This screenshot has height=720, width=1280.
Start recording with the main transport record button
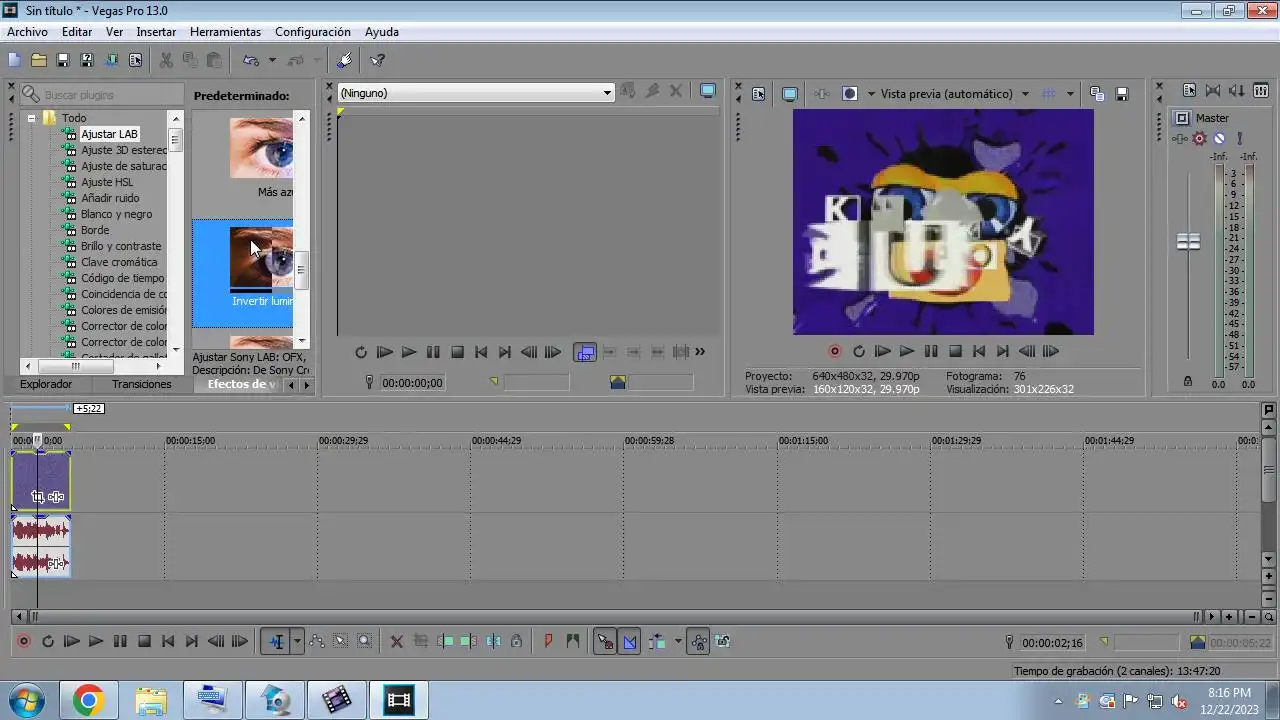24,642
